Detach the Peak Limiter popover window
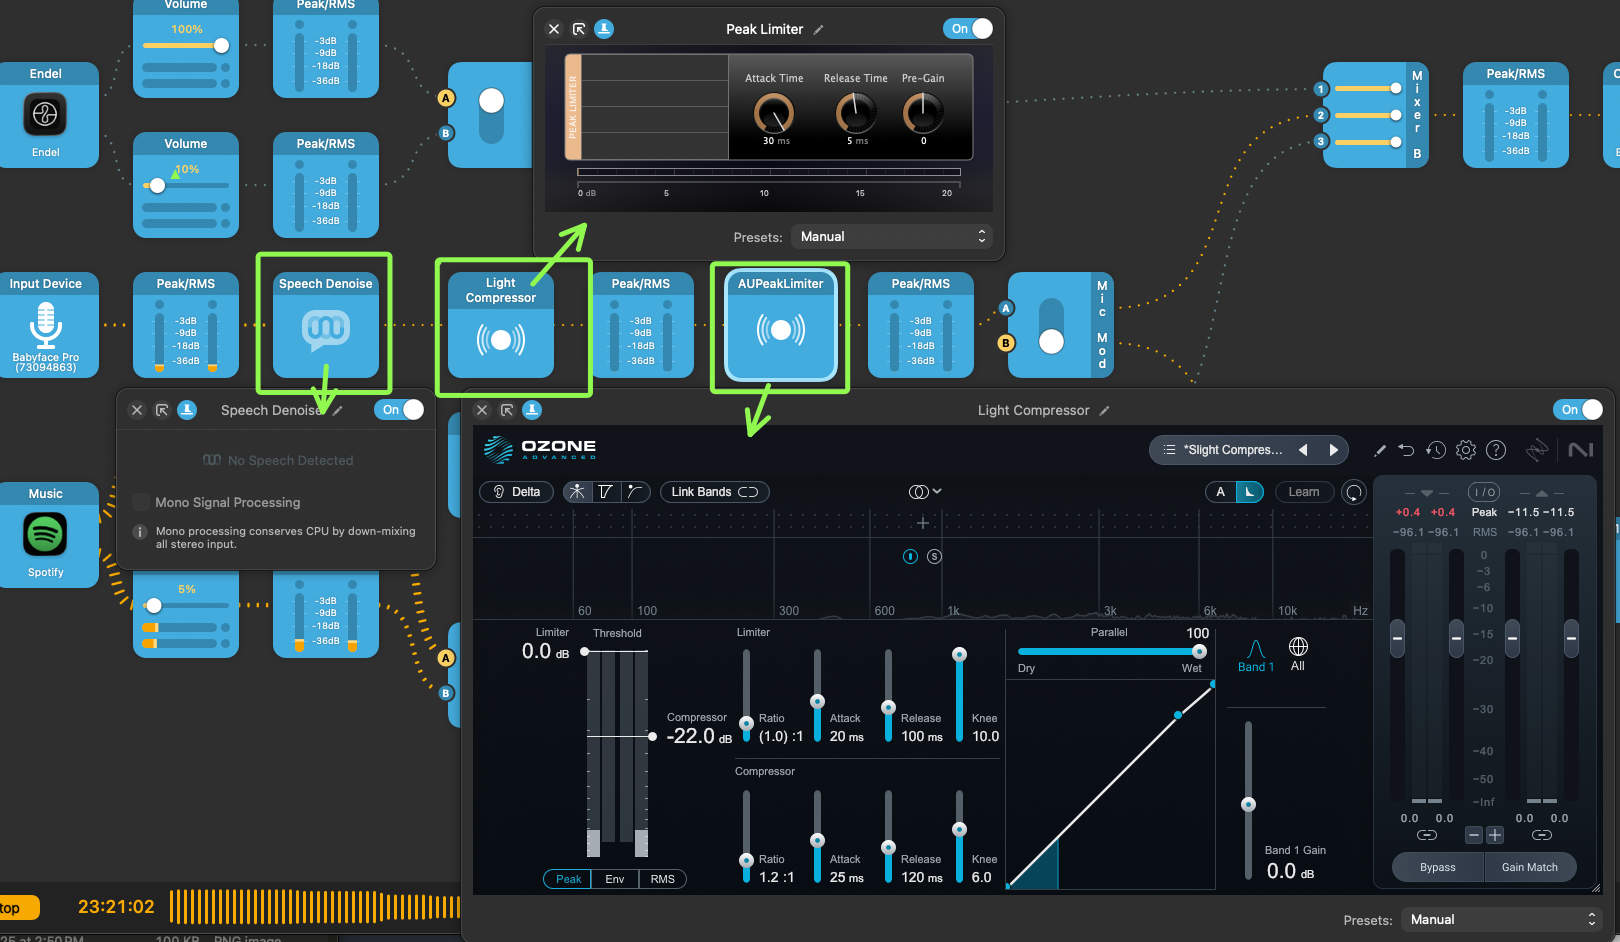 (x=579, y=29)
